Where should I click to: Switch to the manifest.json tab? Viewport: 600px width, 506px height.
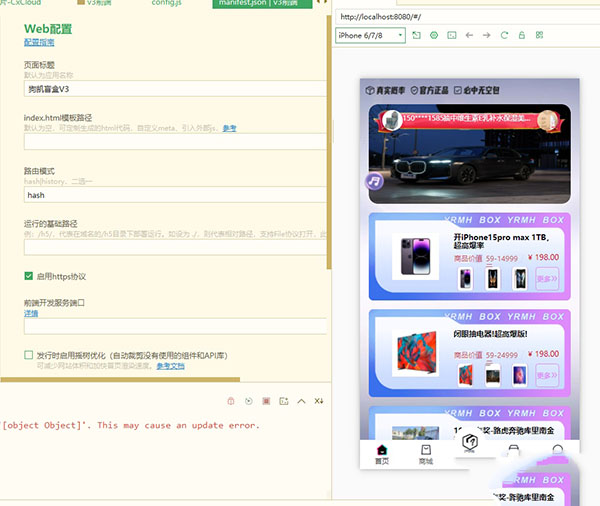[262, 3]
